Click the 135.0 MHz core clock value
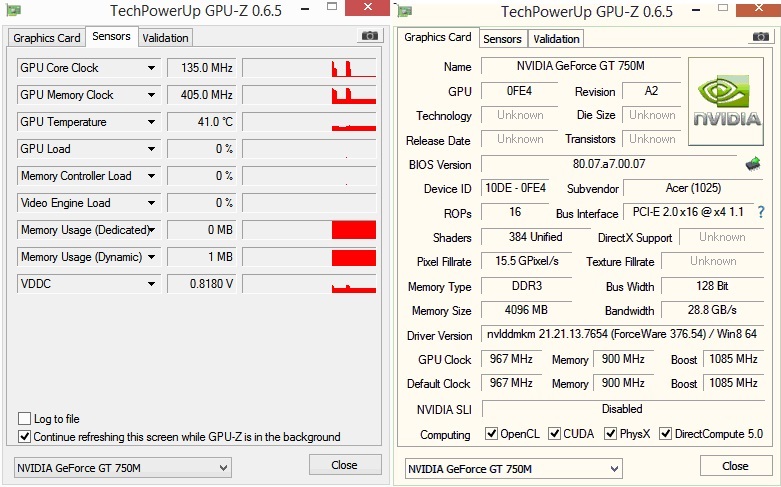 pyautogui.click(x=201, y=68)
